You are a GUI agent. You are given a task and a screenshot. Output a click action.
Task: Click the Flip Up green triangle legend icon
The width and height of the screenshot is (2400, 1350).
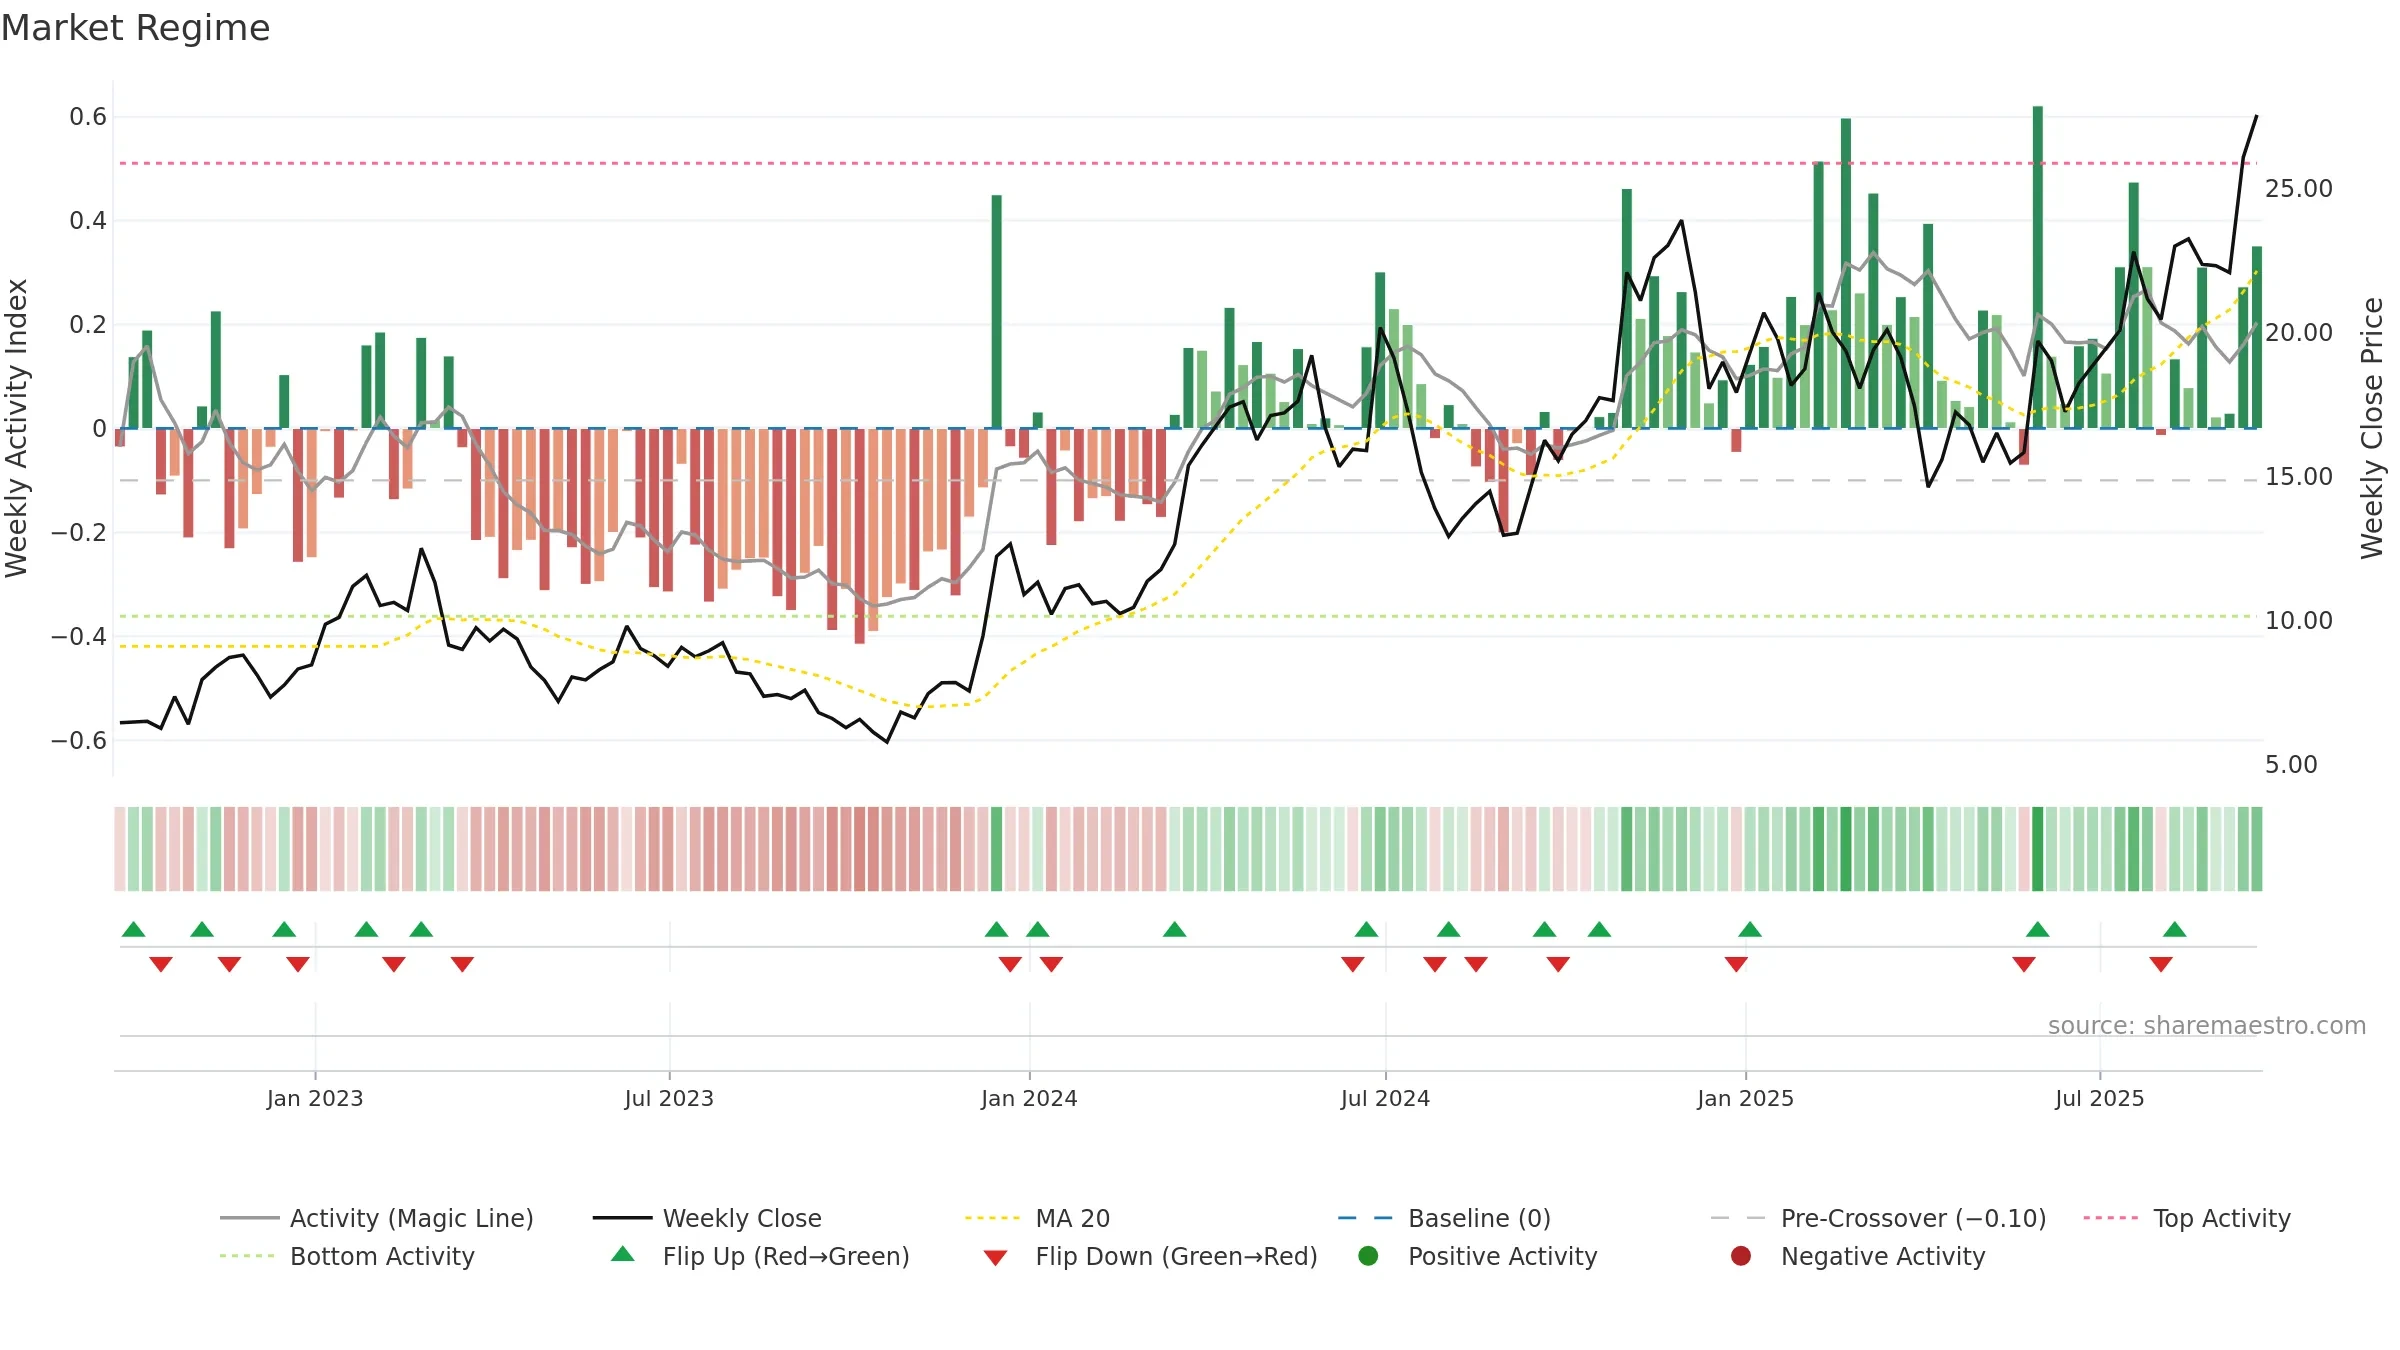click(x=623, y=1254)
